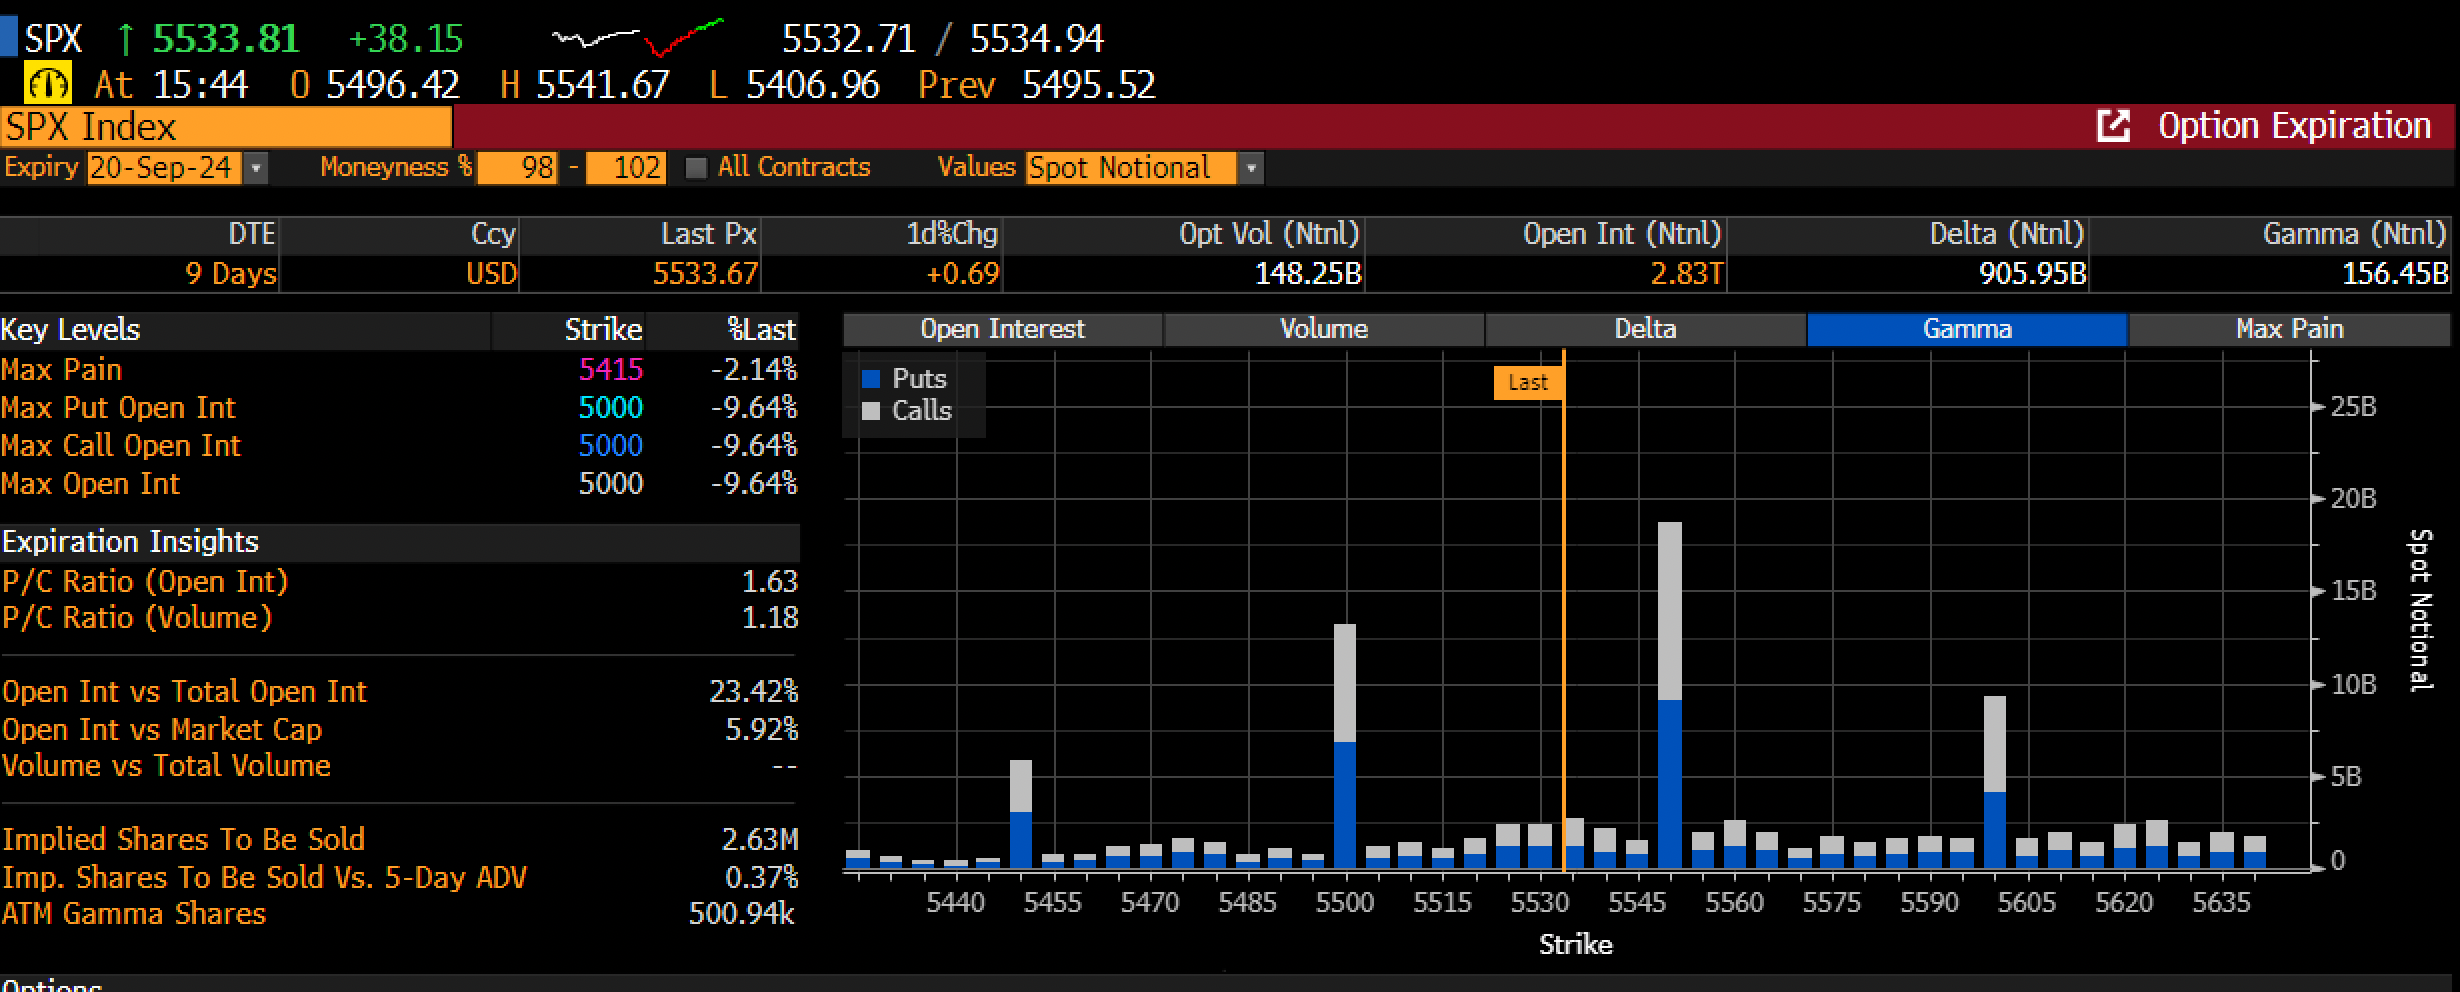Click the Last Px value 5533.67
Screen dimensions: 2460x992
tap(705, 274)
